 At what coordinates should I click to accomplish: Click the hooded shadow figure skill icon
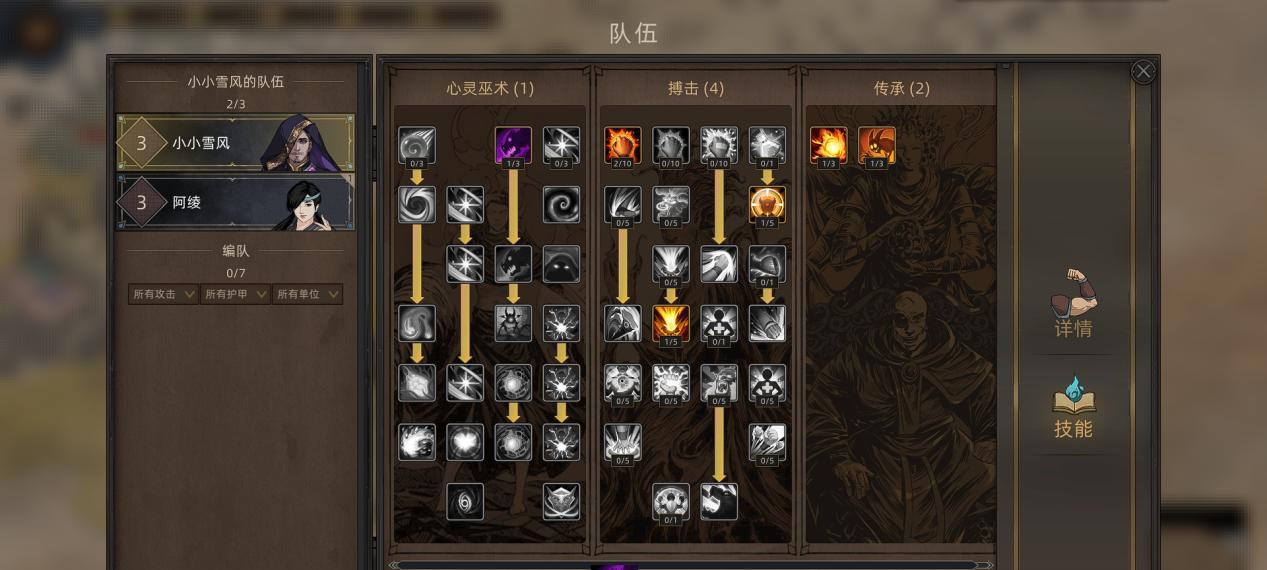coord(561,264)
